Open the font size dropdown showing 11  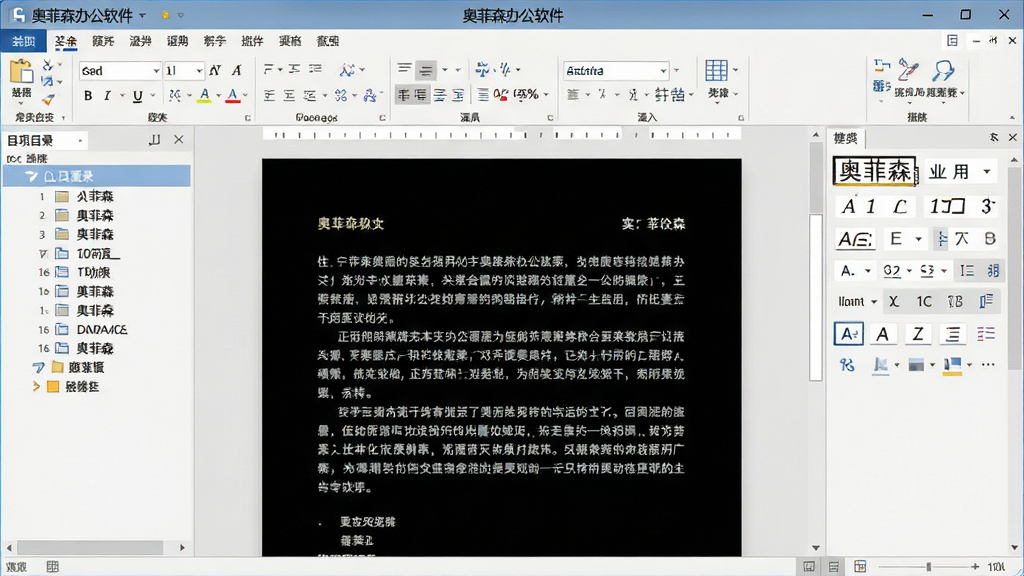pos(199,71)
